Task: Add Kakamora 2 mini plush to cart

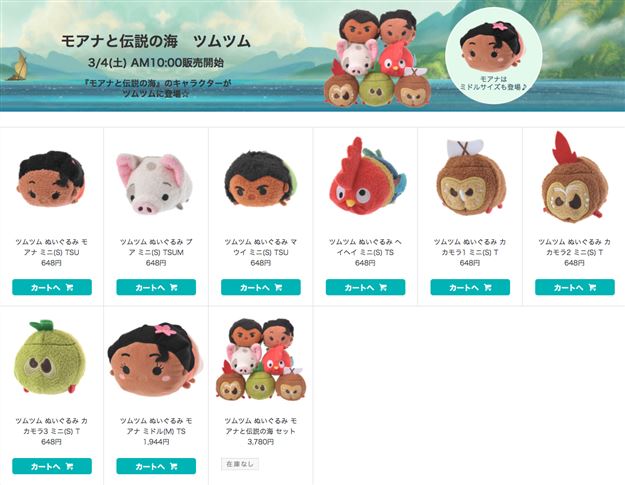Action: 575,287
